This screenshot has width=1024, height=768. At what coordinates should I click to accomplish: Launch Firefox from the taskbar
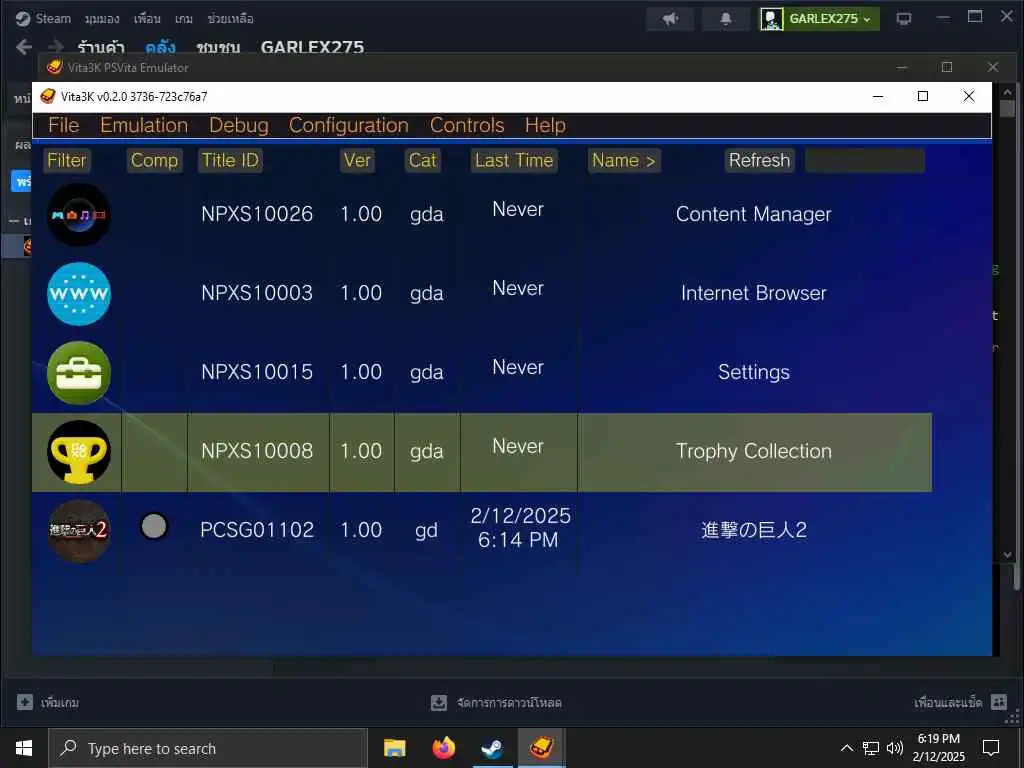click(443, 748)
